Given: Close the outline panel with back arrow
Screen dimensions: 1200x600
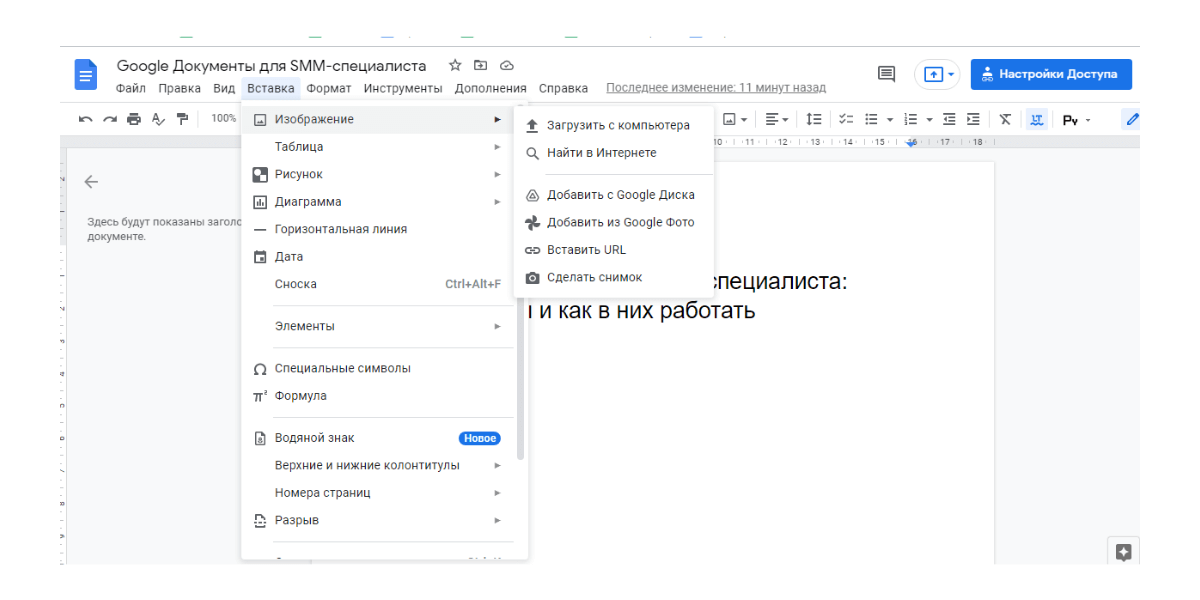Looking at the screenshot, I should coord(91,182).
